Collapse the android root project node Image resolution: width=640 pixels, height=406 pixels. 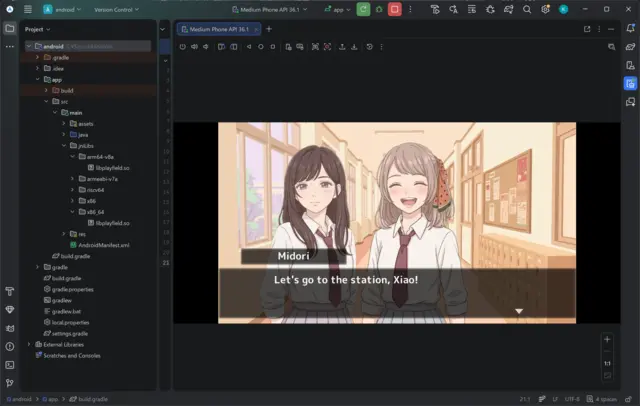(29, 46)
